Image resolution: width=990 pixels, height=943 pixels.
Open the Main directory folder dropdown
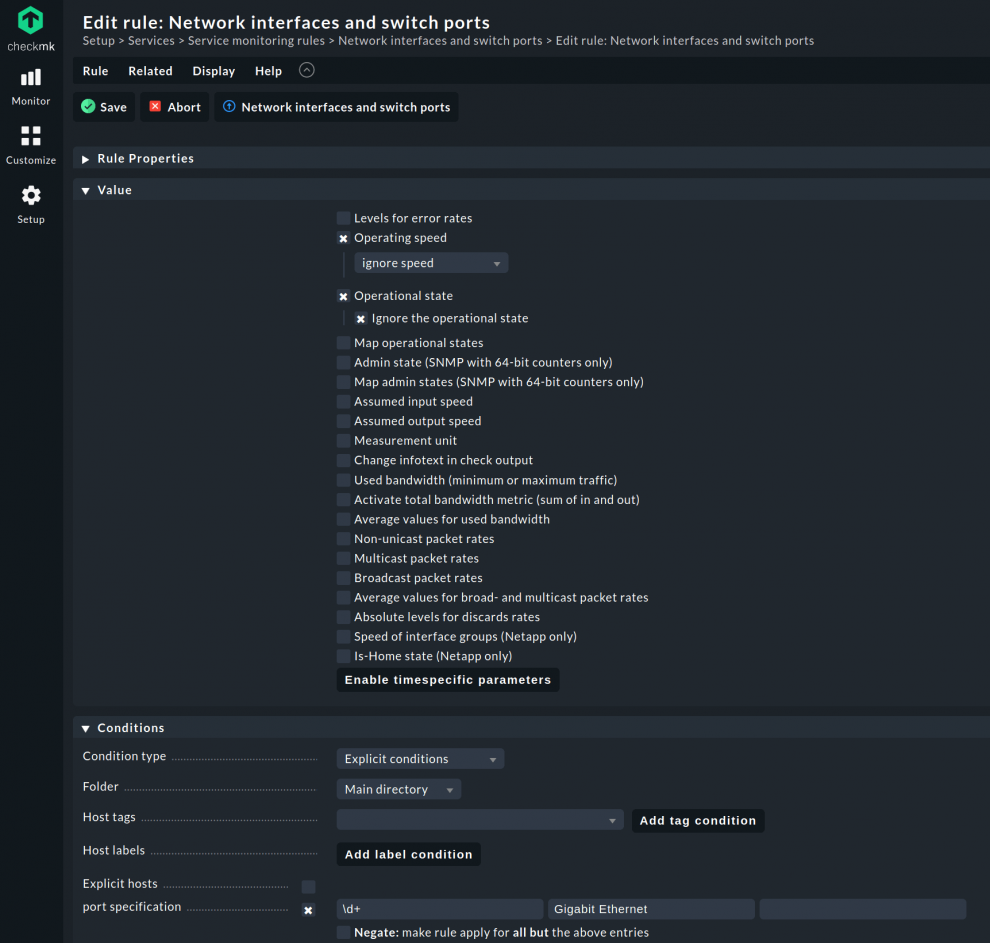click(x=397, y=789)
